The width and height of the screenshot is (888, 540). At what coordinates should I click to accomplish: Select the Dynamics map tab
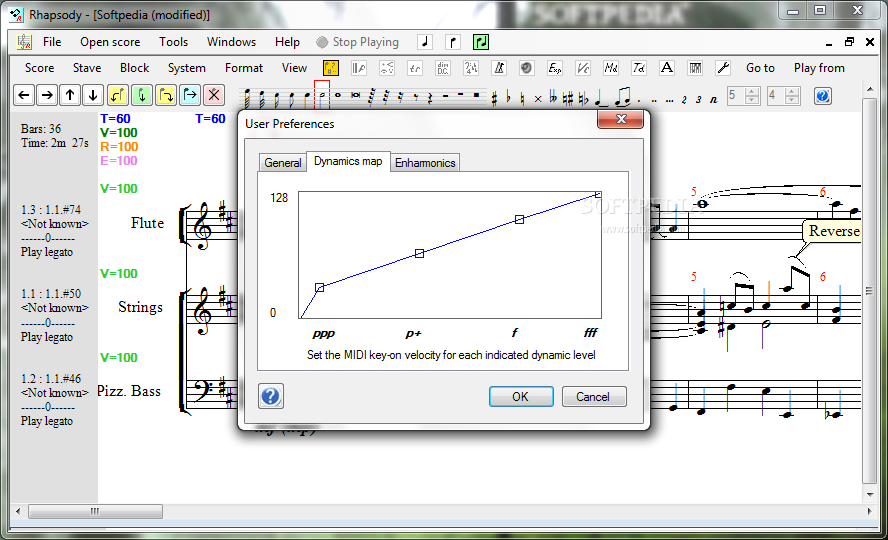click(348, 161)
